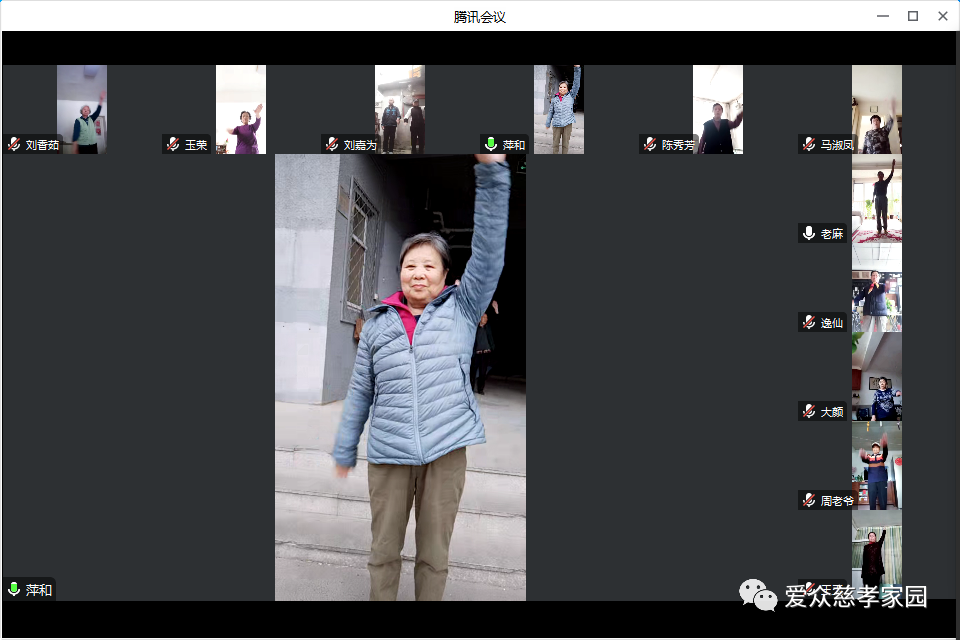Click muted mic icon beside 逸仙
Viewport: 960px width, 640px height.
pyautogui.click(x=809, y=322)
